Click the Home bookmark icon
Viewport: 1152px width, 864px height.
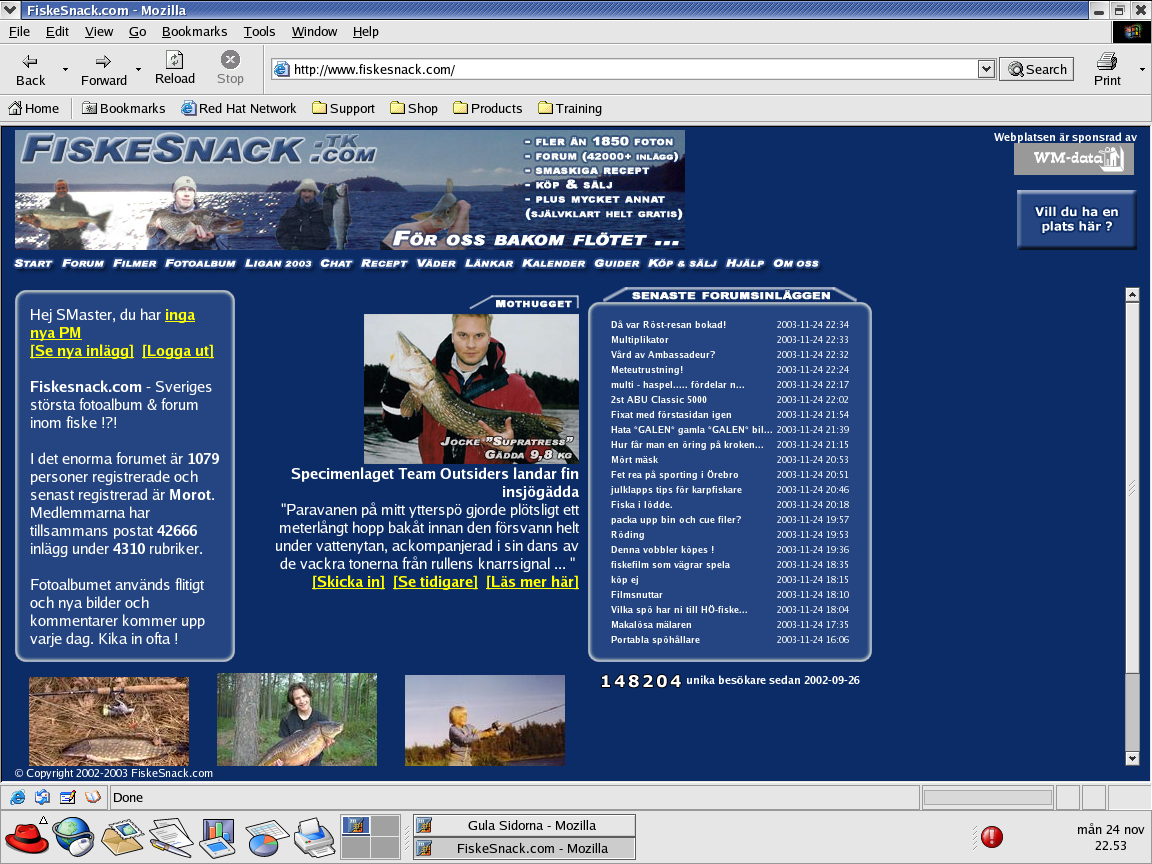15,108
